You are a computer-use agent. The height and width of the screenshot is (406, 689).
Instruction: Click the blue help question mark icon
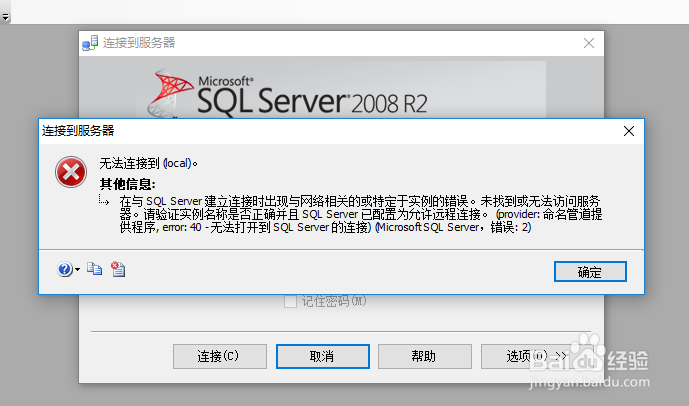[65, 269]
